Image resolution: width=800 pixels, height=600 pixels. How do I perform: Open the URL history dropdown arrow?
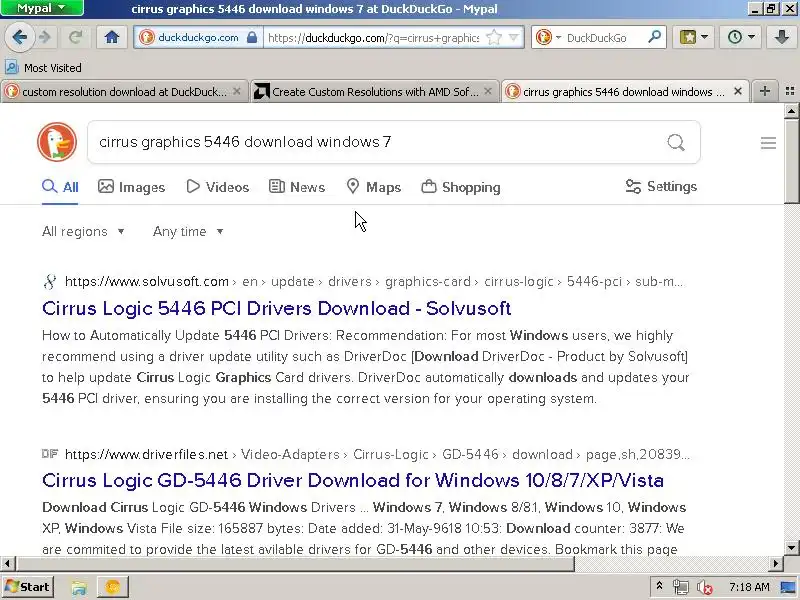point(514,38)
